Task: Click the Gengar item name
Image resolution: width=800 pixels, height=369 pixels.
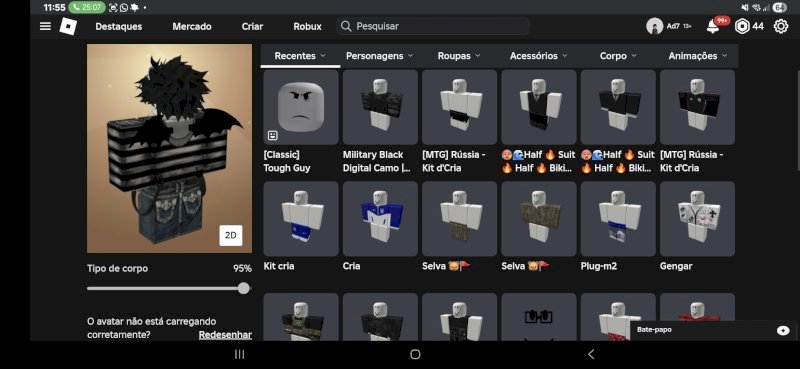Action: (x=676, y=266)
